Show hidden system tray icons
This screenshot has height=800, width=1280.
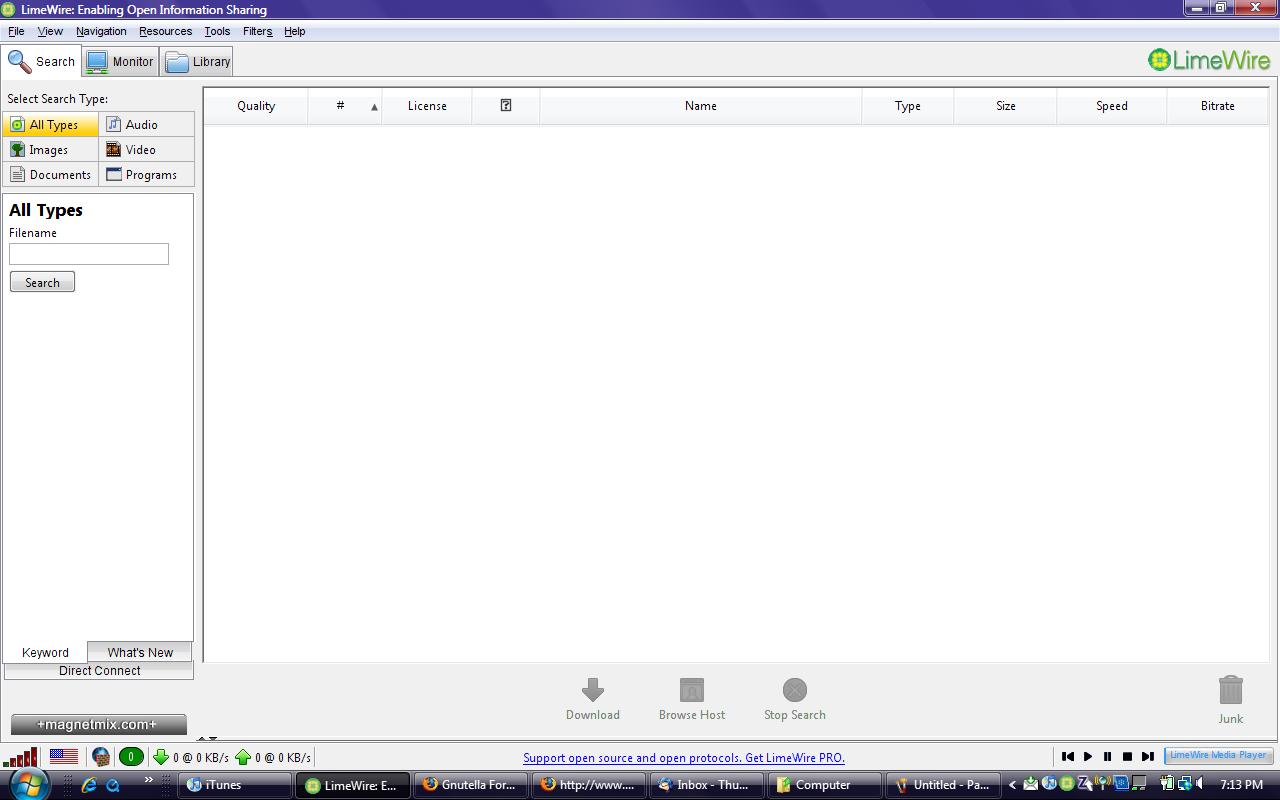[x=1012, y=785]
